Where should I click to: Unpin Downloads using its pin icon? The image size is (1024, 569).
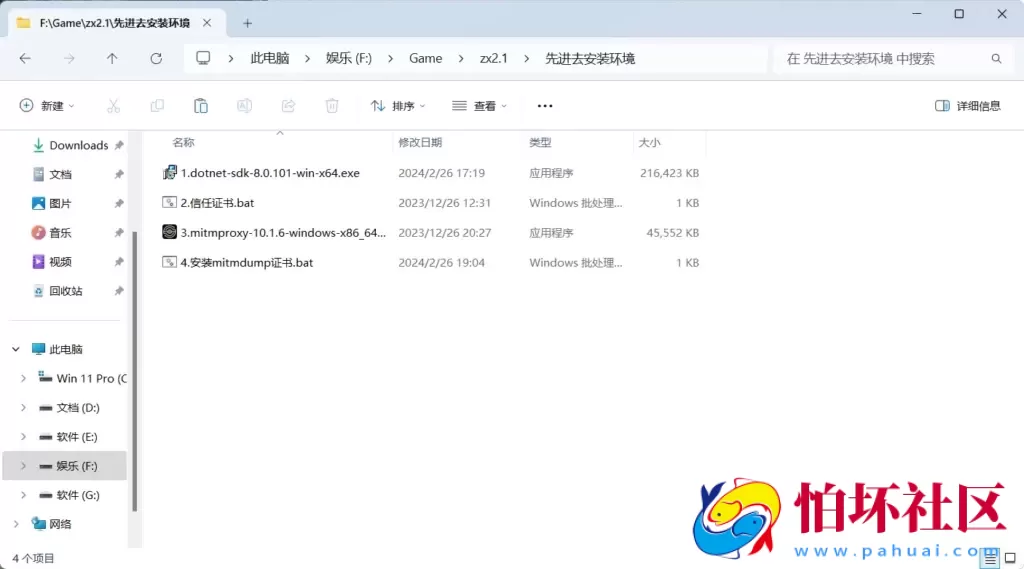pyautogui.click(x=119, y=145)
